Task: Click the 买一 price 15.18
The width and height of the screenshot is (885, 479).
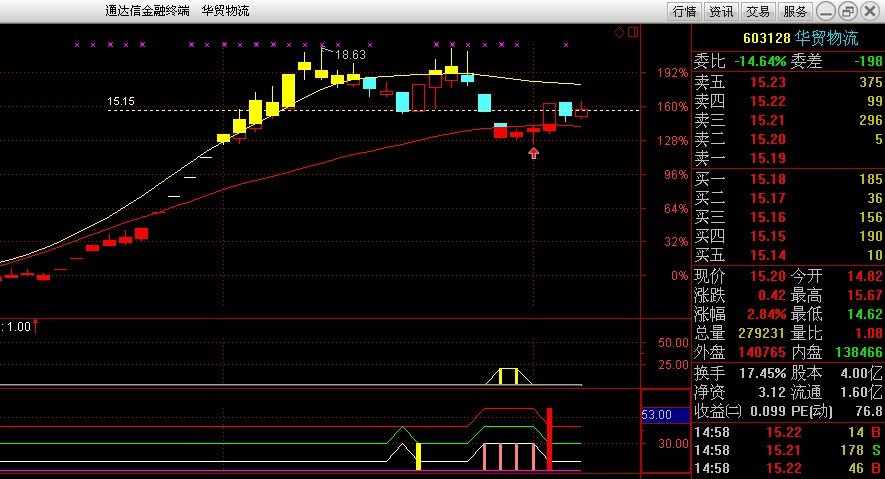Action: click(768, 179)
